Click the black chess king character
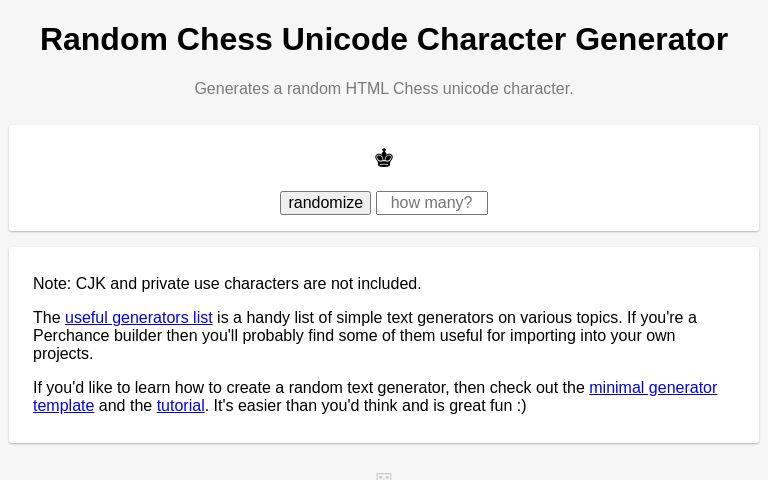 [384, 158]
